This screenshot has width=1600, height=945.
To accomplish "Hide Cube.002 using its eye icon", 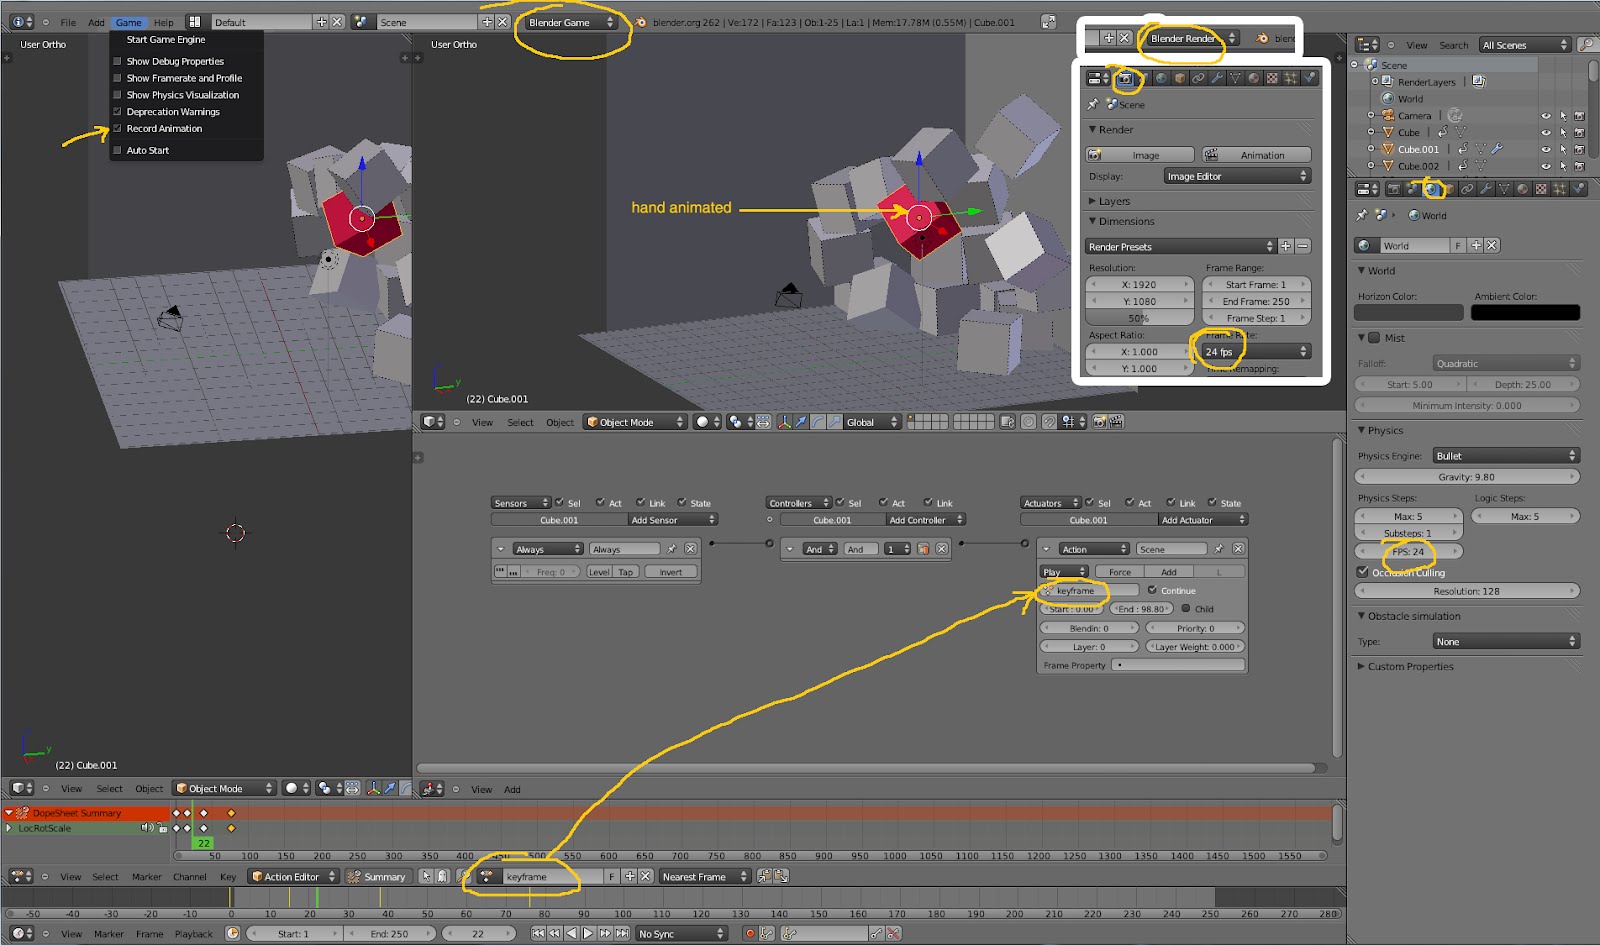I will click(1545, 164).
